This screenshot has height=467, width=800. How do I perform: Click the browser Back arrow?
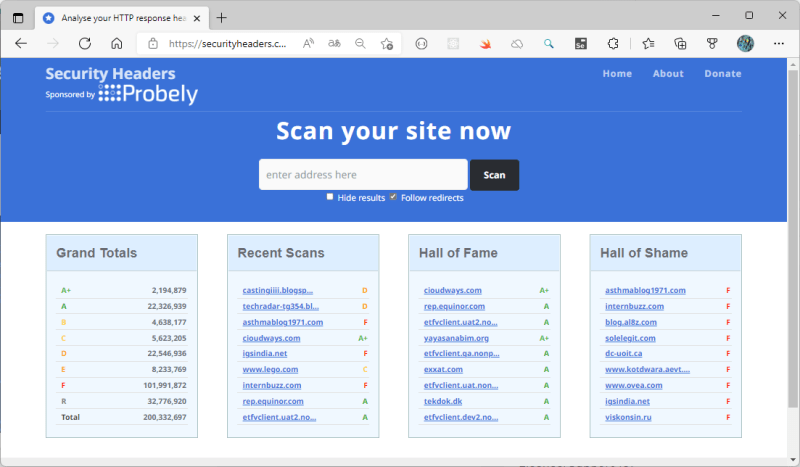pos(21,43)
